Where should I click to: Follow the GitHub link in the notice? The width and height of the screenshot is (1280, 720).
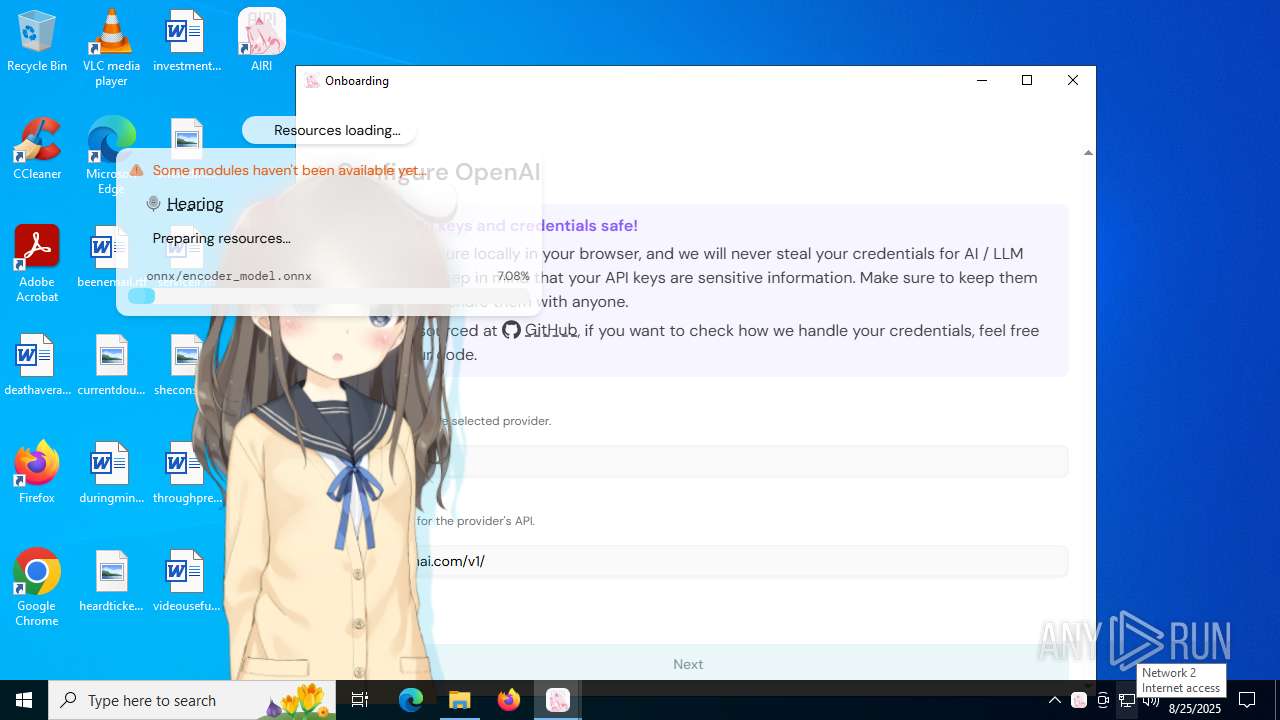click(540, 330)
